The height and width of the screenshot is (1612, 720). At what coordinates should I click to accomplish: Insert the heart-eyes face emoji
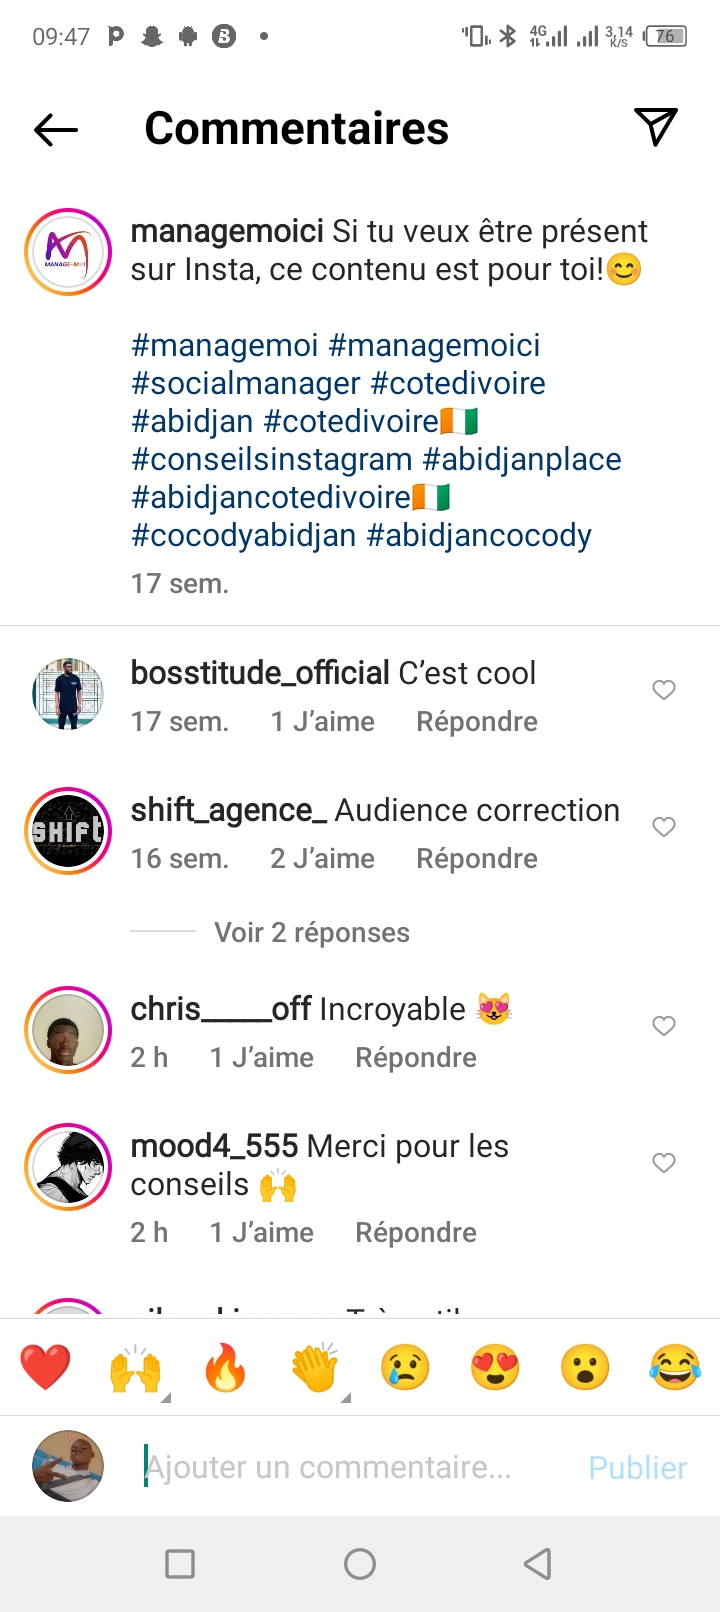pos(495,1367)
